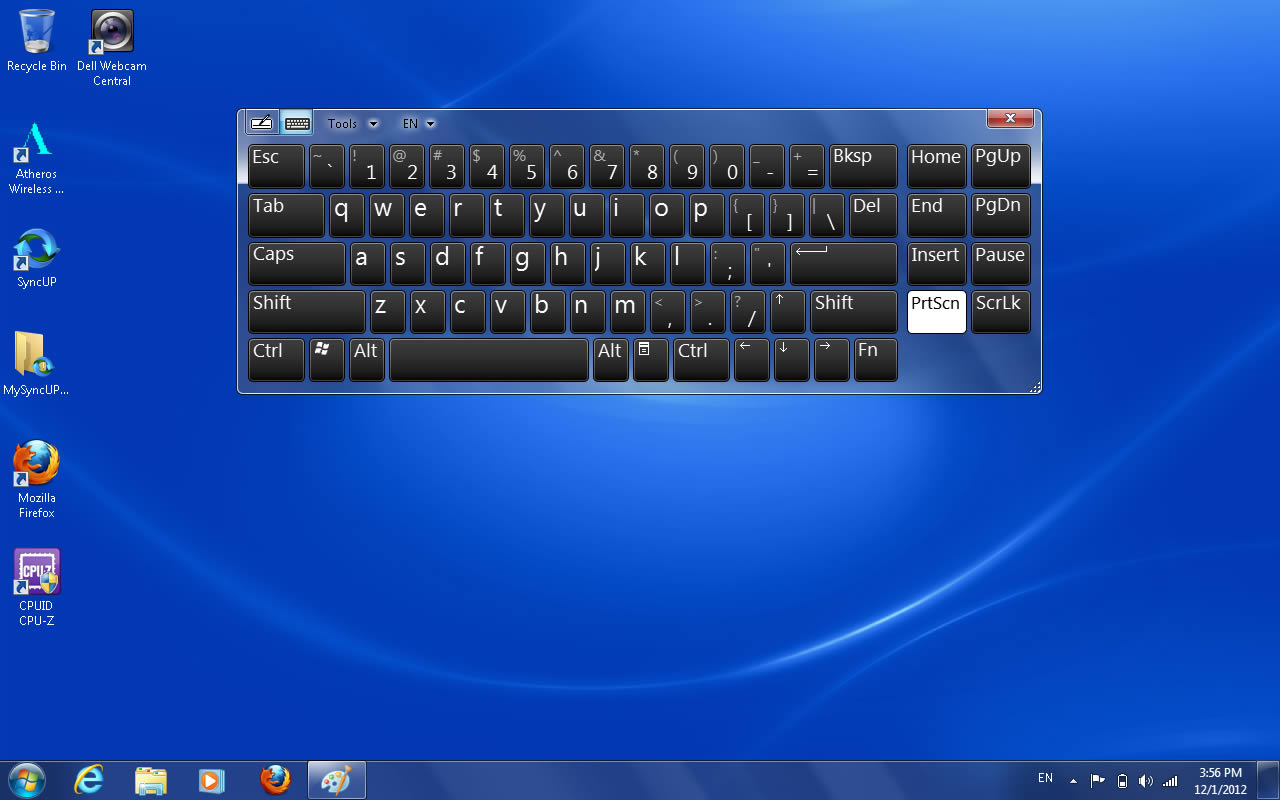Show hidden system tray icons
The image size is (1280, 800).
[x=1073, y=780]
